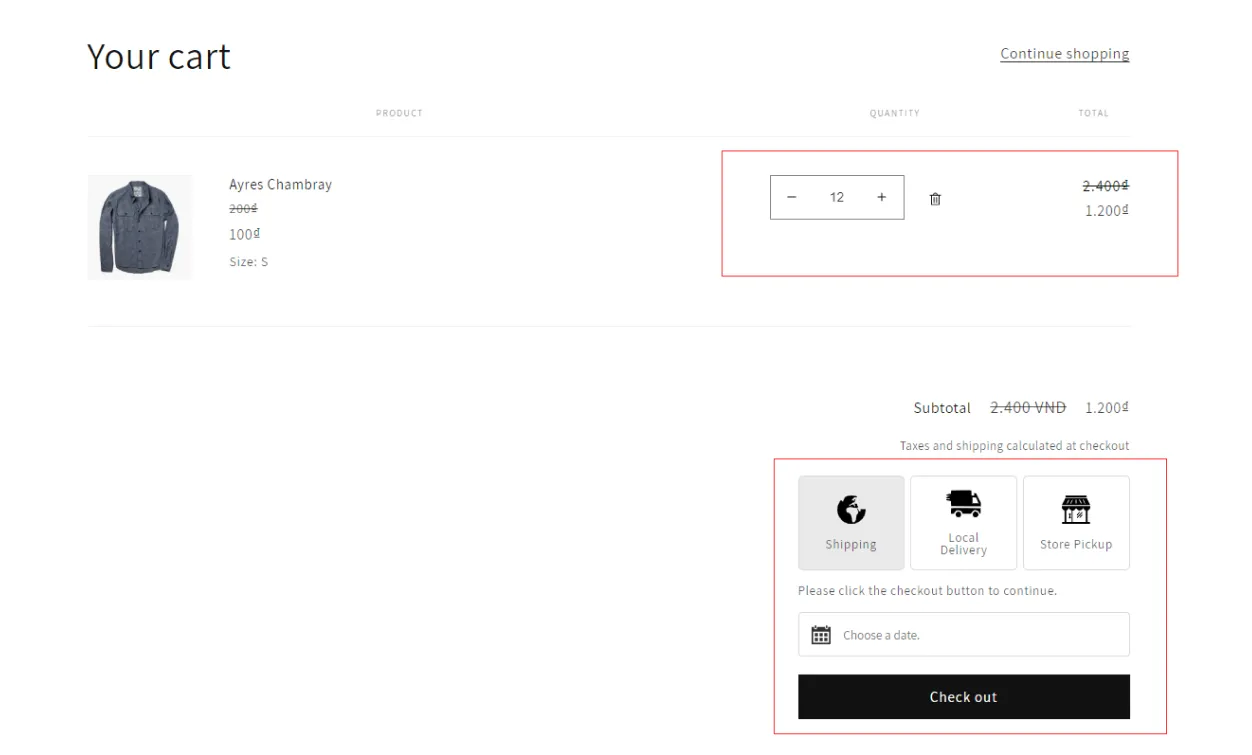Select the Shipping delivery option label
This screenshot has height=755, width=1252.
point(851,545)
